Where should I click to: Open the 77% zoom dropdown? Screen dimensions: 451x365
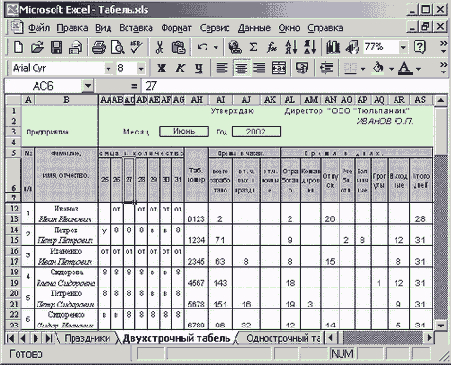click(403, 47)
